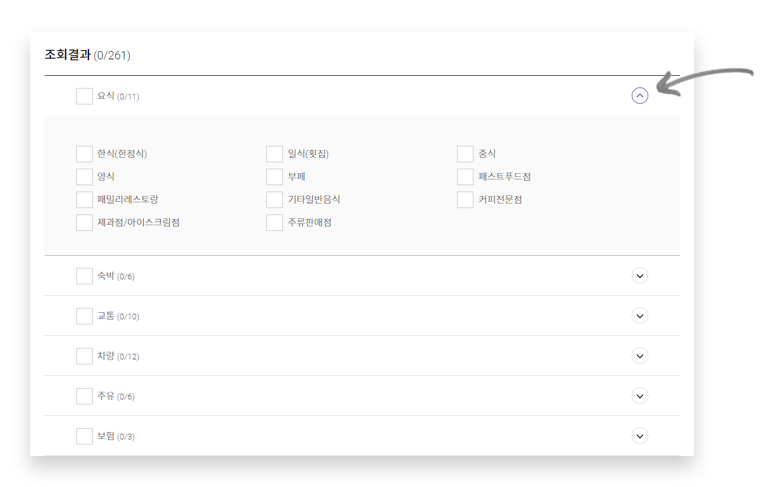The image size is (772, 487).
Task: Expand the 숙박 category section
Action: [x=640, y=276]
